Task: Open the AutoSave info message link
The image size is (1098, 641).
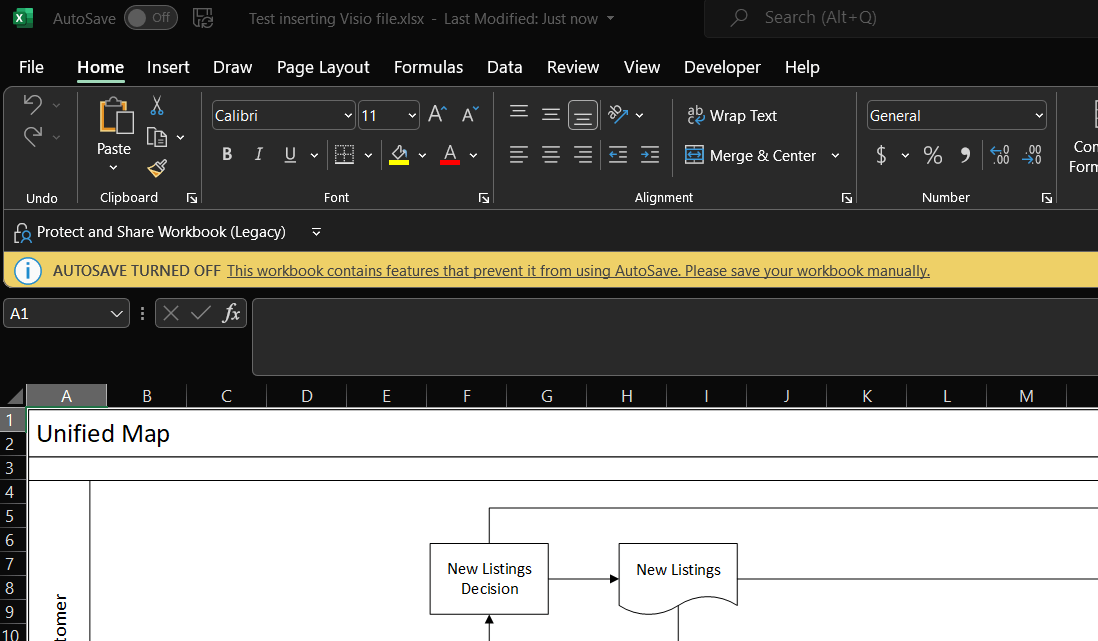Action: (578, 271)
